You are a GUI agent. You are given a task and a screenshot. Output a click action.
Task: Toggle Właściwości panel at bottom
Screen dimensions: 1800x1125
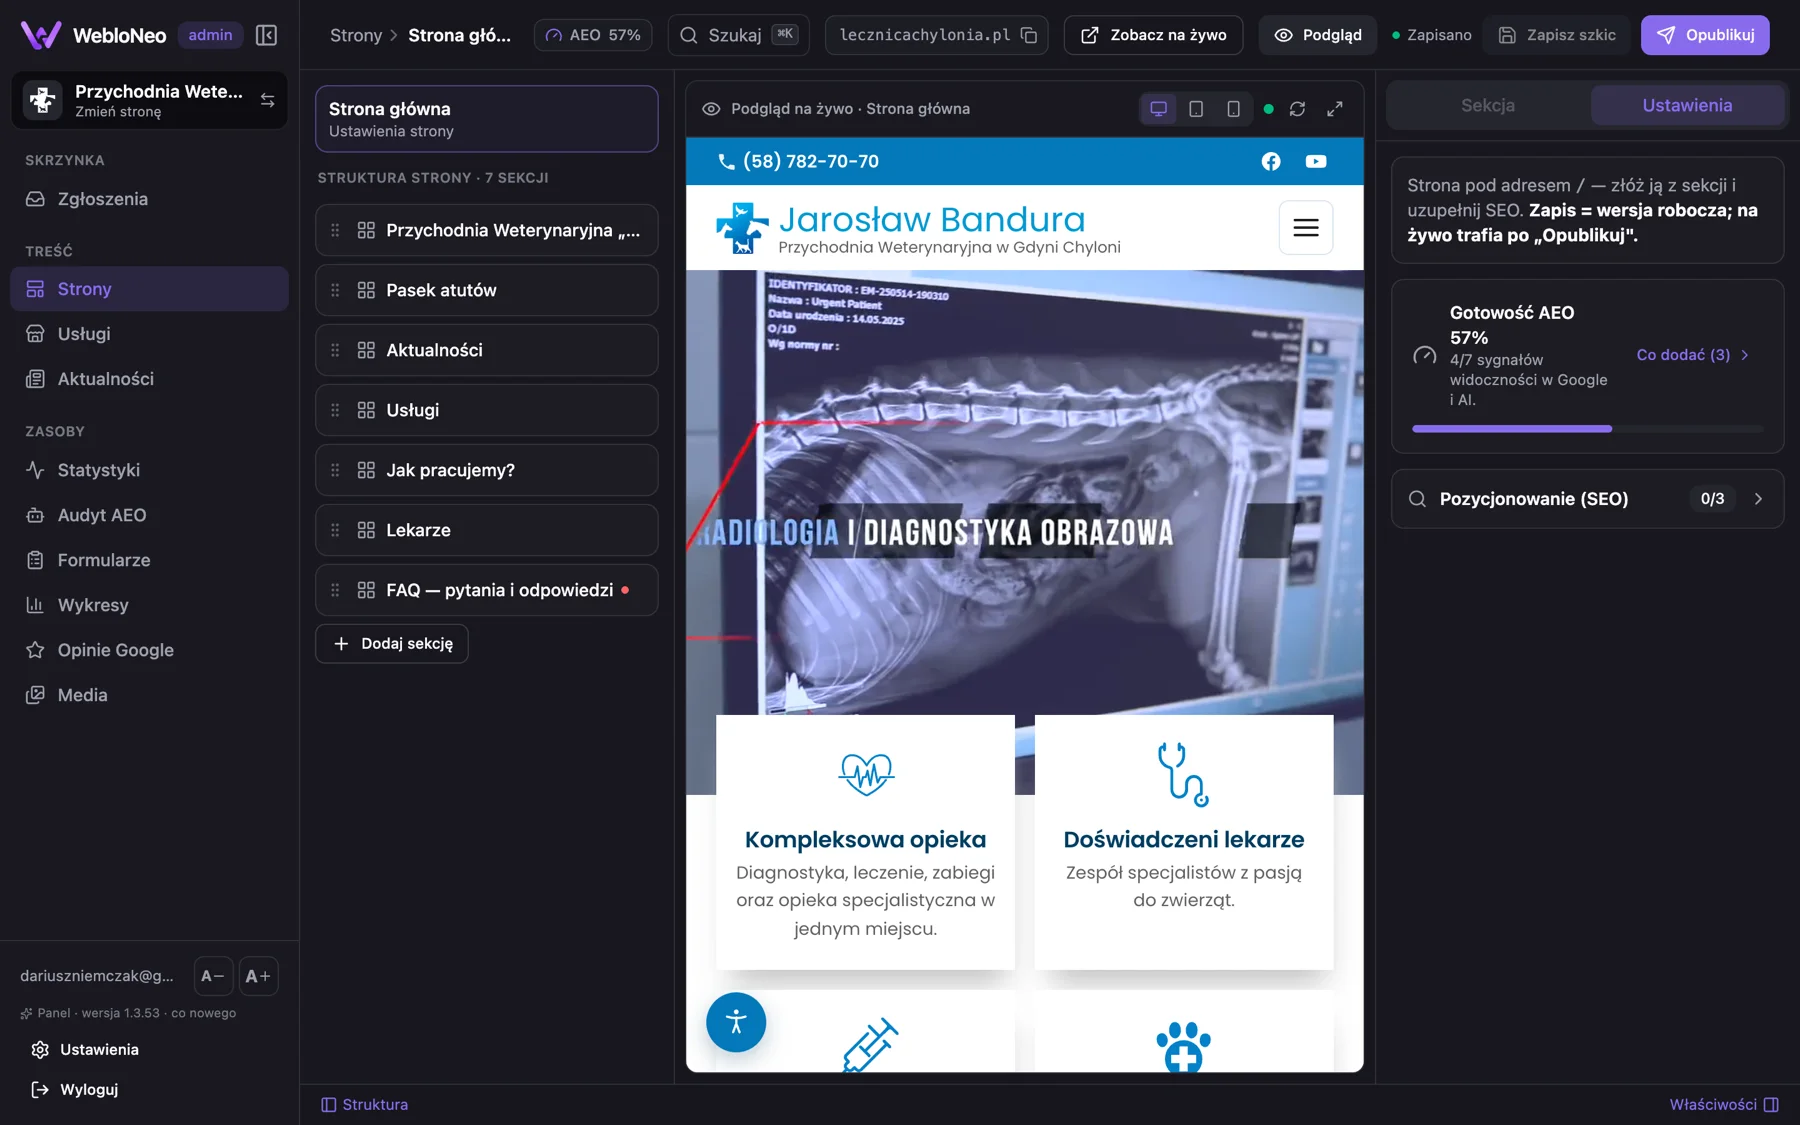click(x=1724, y=1104)
